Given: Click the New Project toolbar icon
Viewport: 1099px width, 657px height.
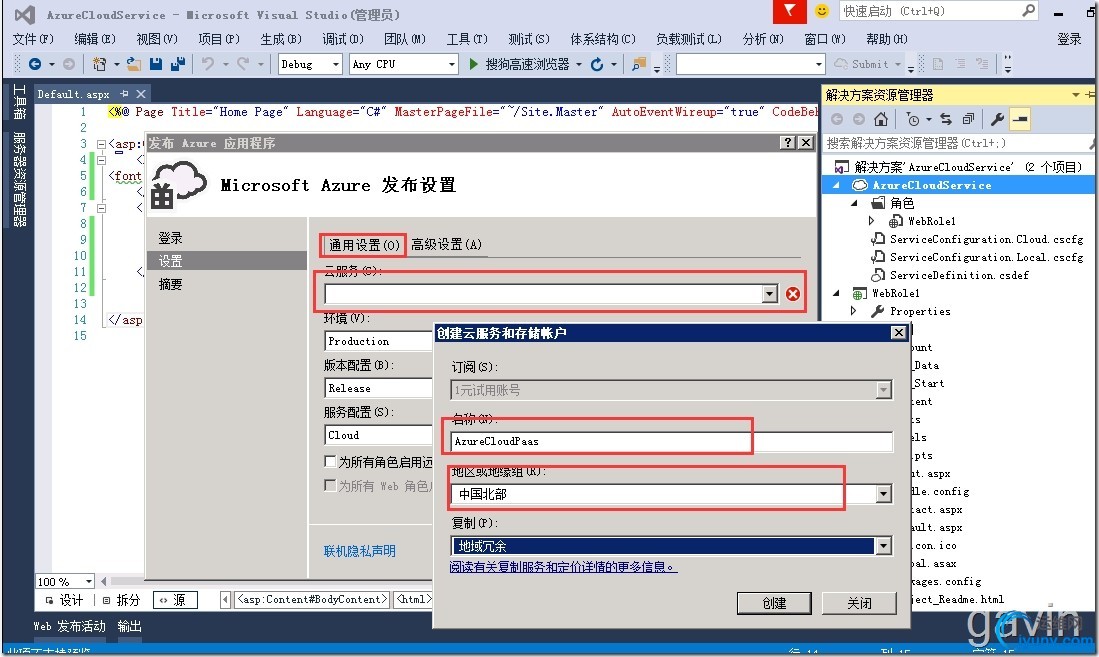Looking at the screenshot, I should [x=99, y=64].
